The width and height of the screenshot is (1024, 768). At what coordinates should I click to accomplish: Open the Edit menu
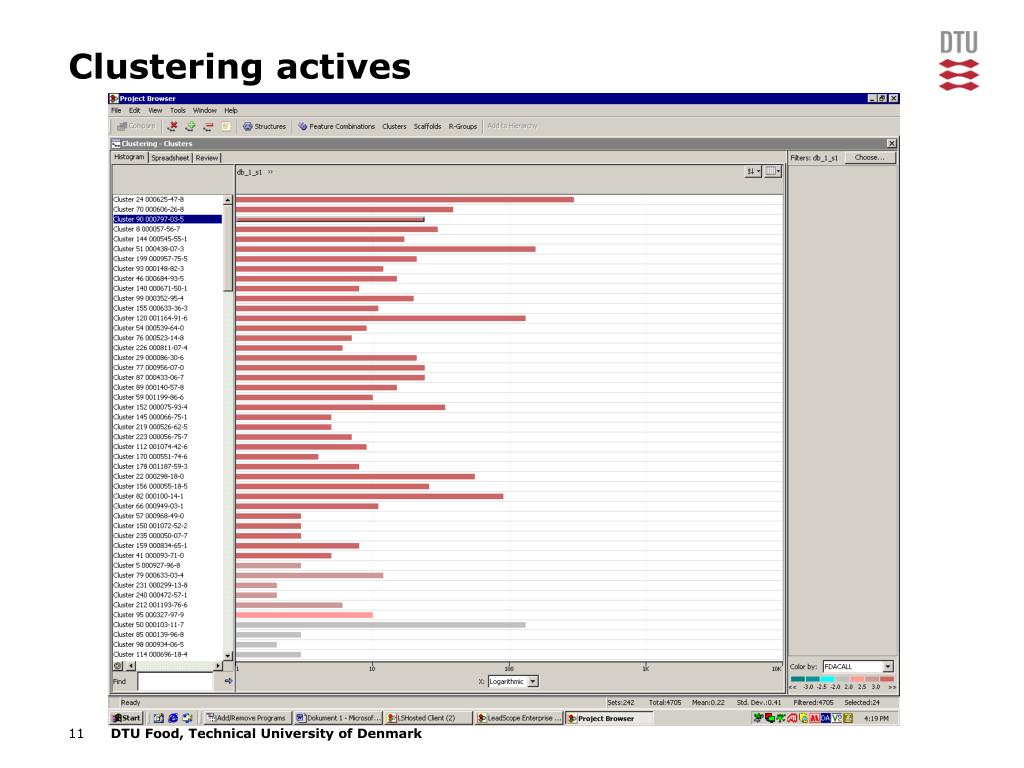pos(135,110)
